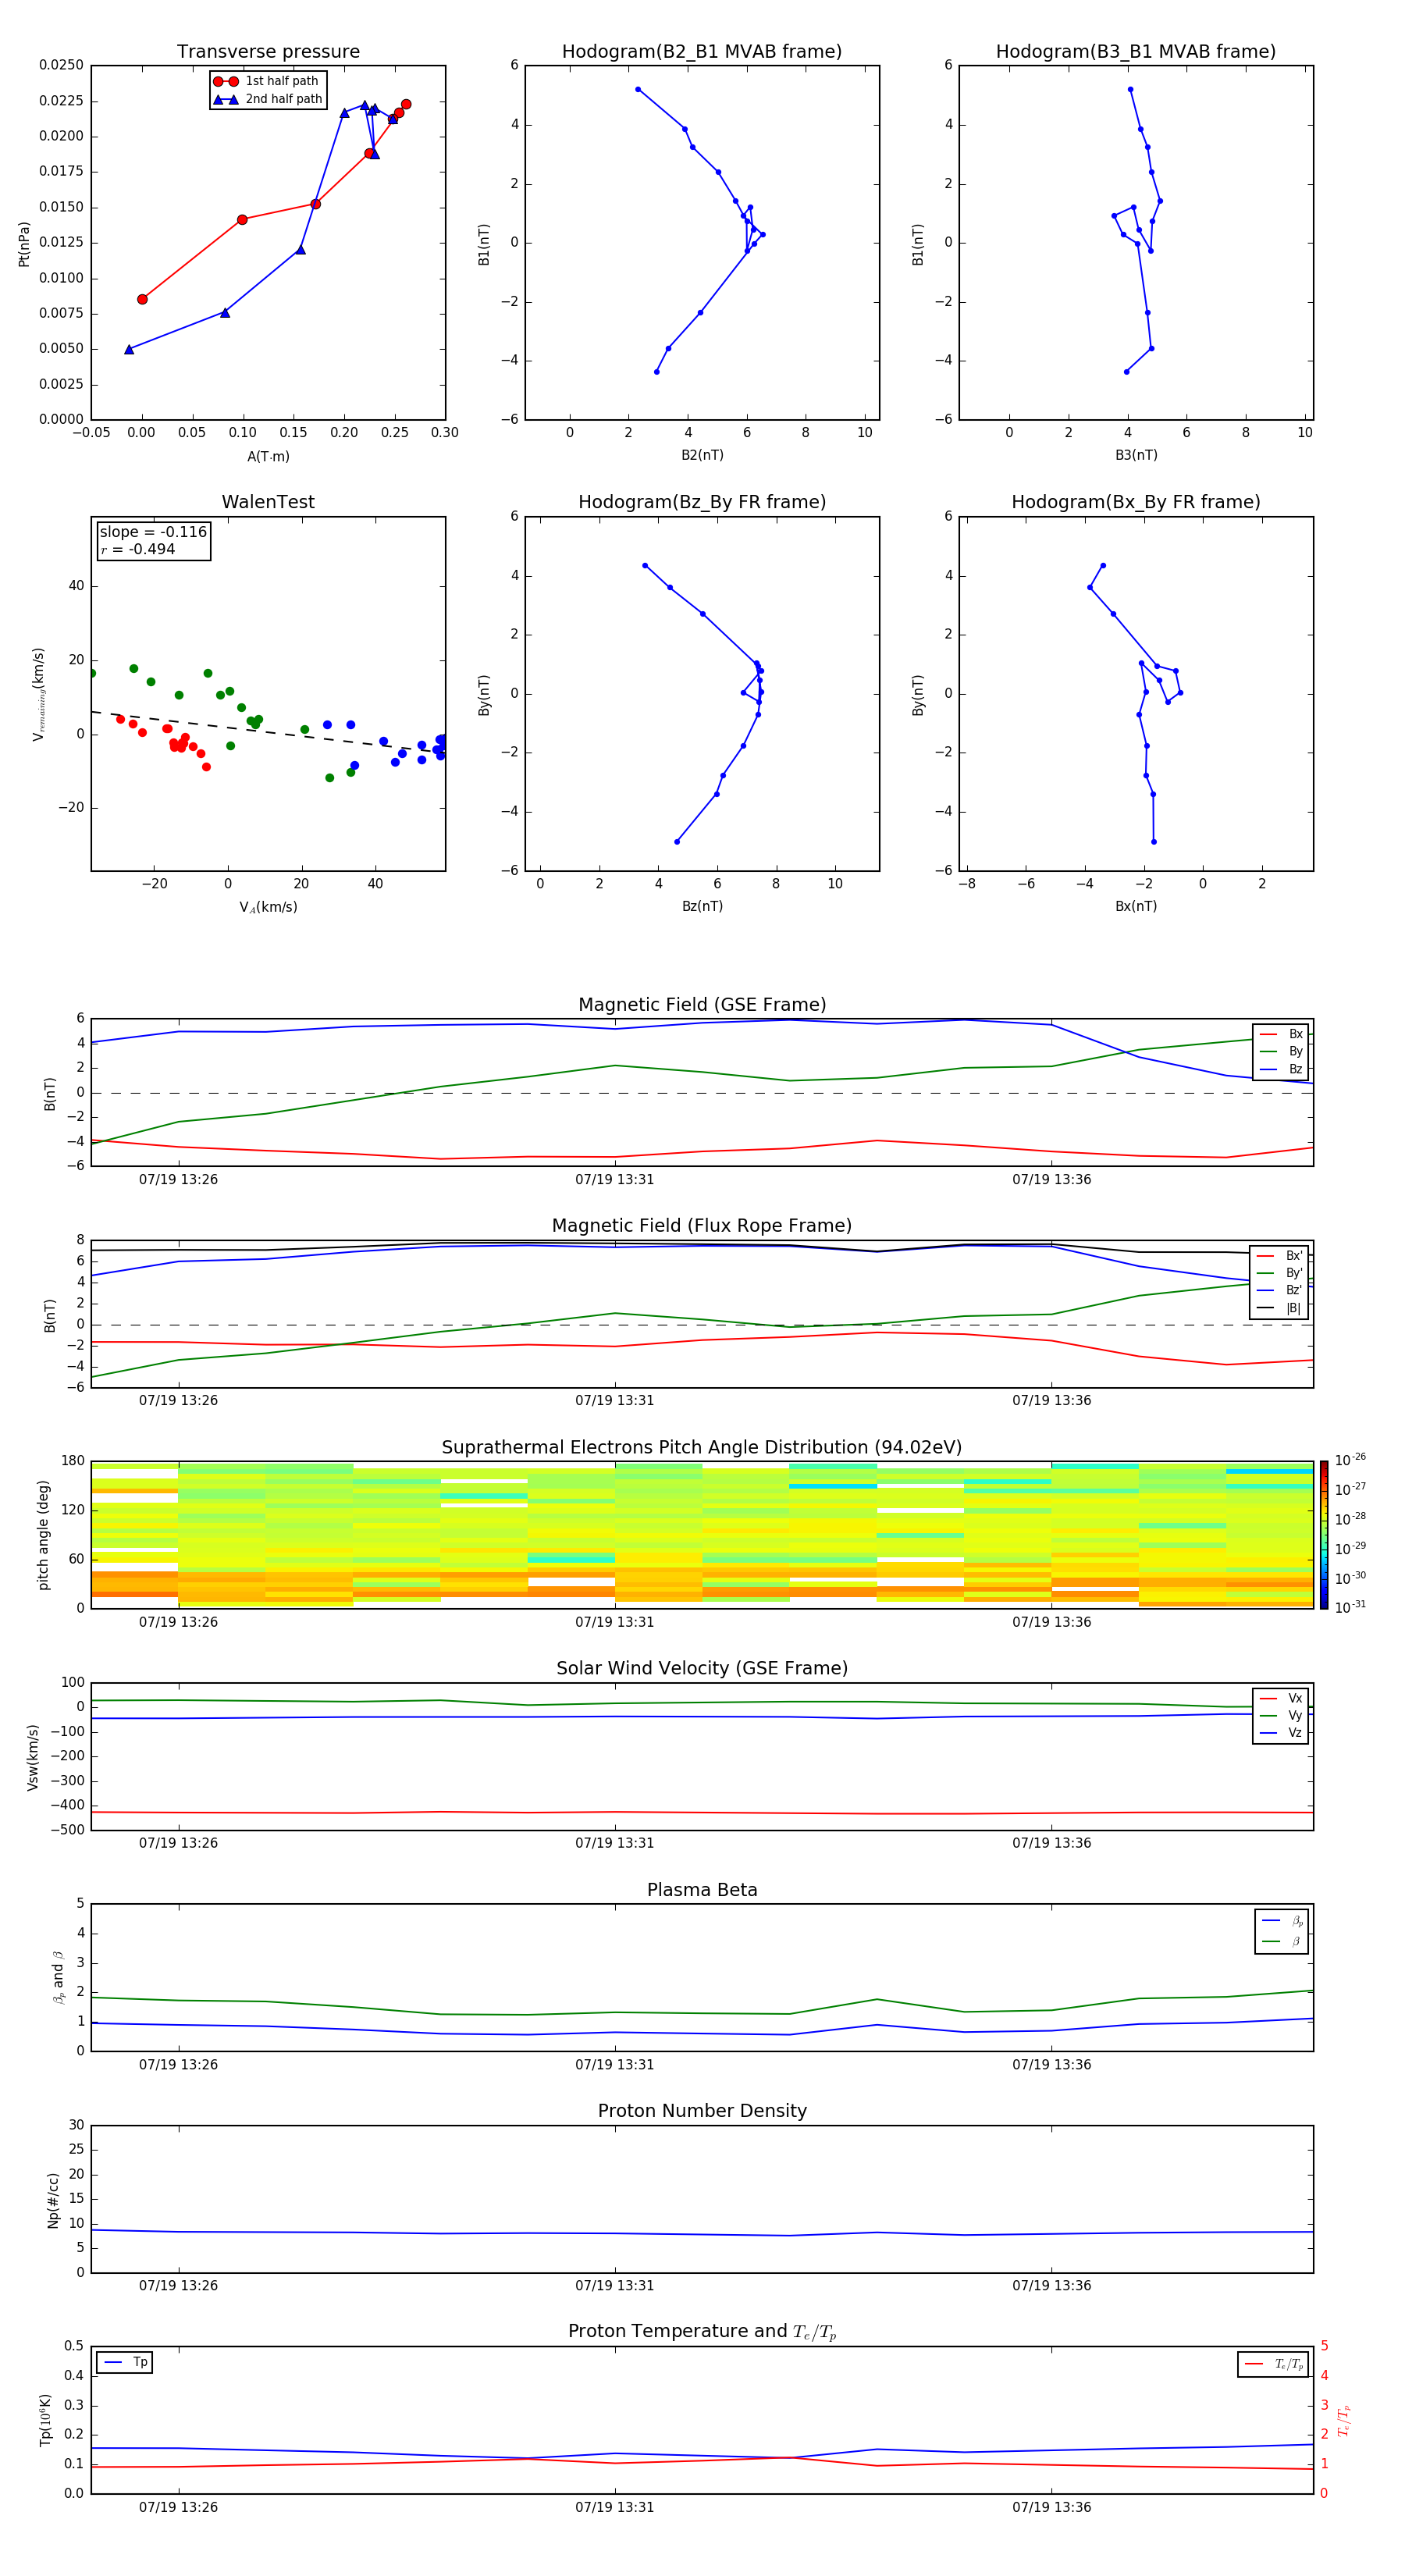Click '|B|' in Flux Rope Frame legend
1405x2576 pixels.
coord(1280,1308)
